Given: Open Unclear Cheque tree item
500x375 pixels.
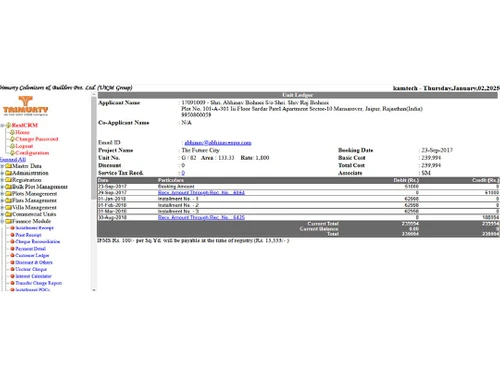Looking at the screenshot, I should [31, 269].
